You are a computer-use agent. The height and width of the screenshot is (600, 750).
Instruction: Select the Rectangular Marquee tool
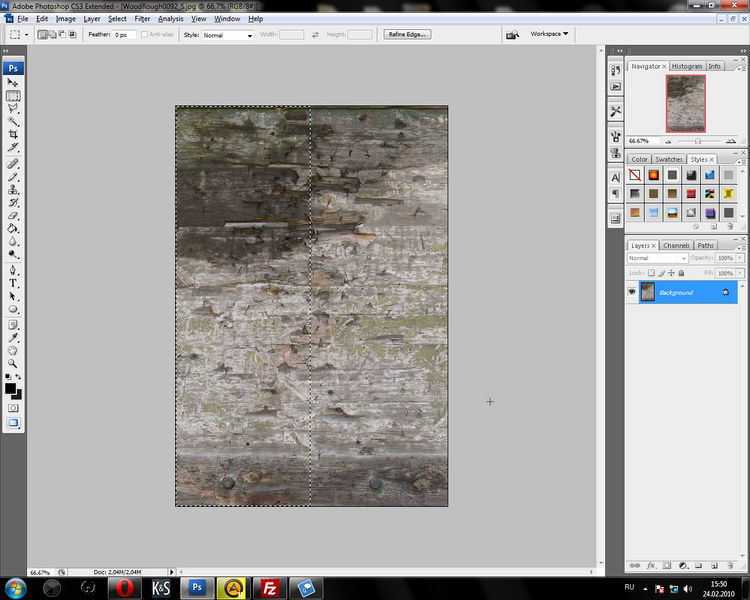tap(13, 96)
